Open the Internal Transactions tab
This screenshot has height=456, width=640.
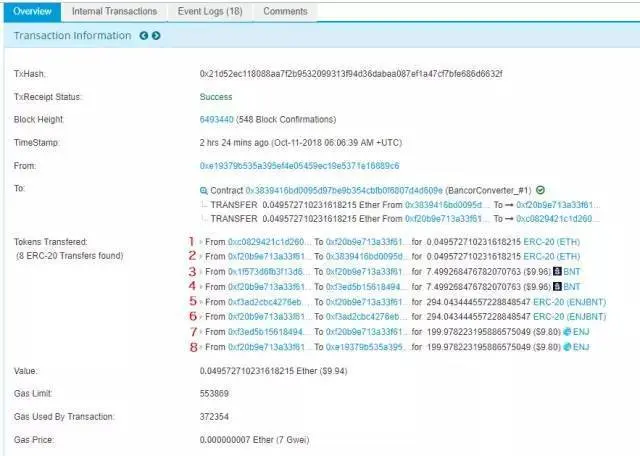pyautogui.click(x=114, y=11)
